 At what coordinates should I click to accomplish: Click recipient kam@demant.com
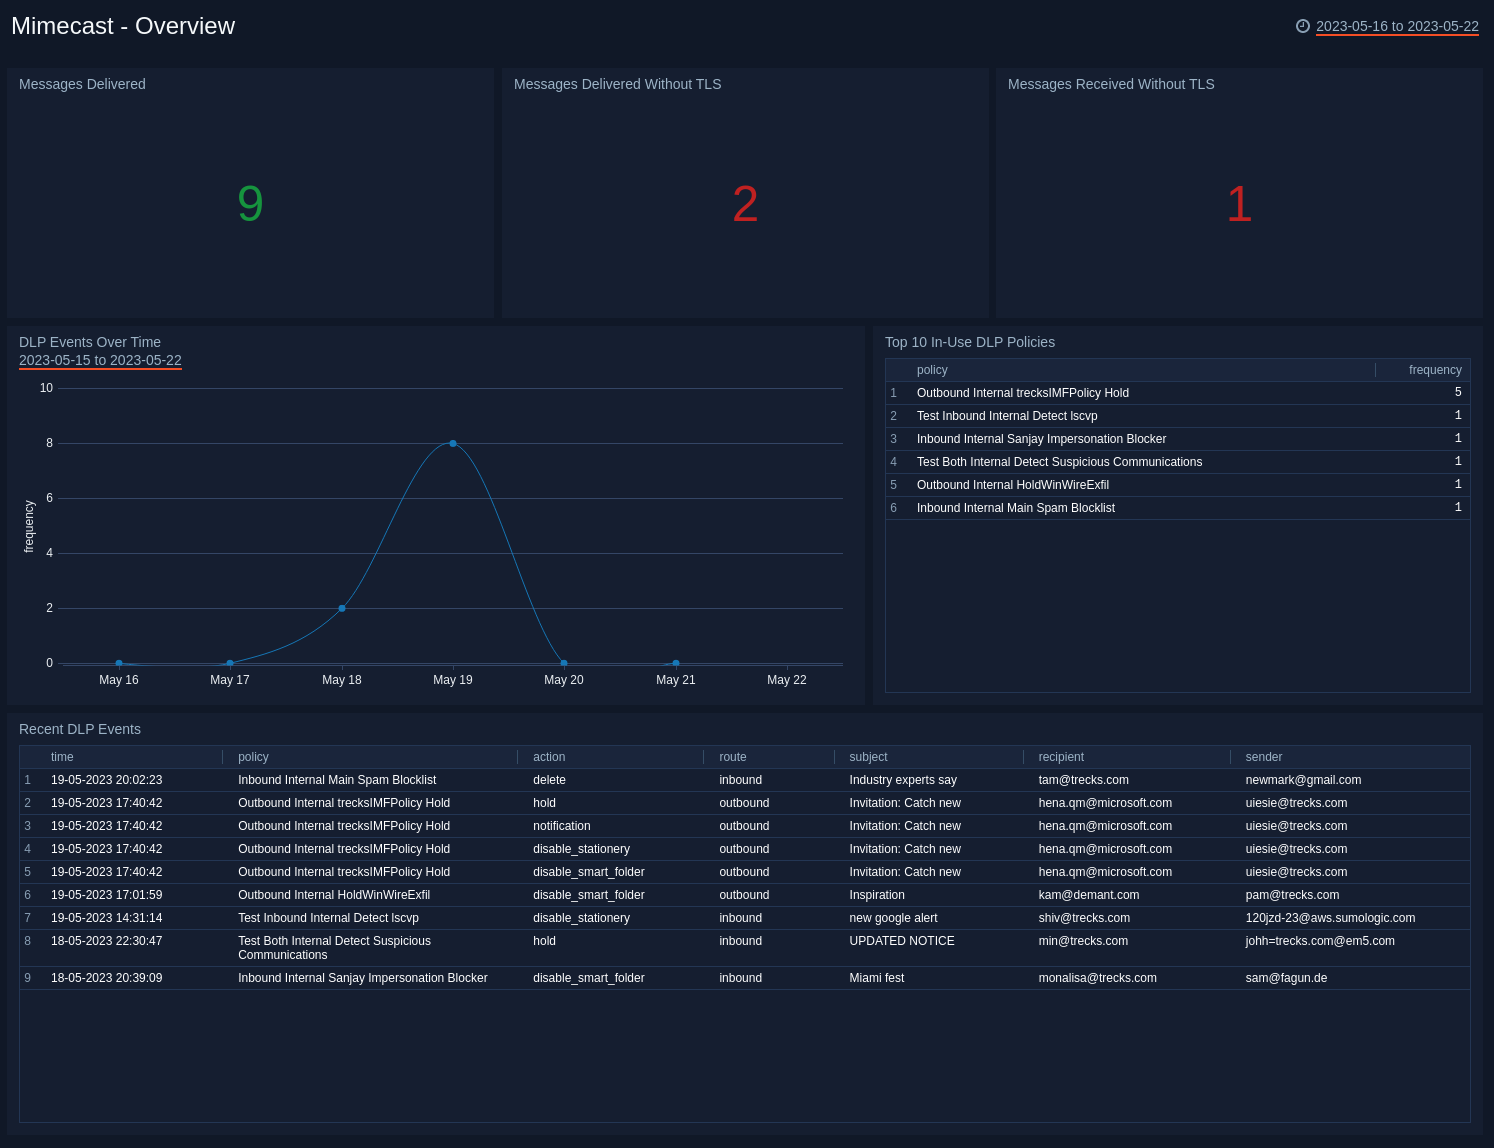(x=1089, y=895)
